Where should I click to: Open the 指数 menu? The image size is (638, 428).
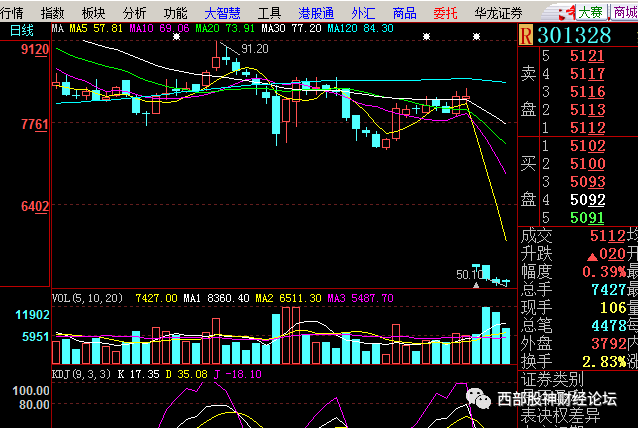click(x=52, y=12)
